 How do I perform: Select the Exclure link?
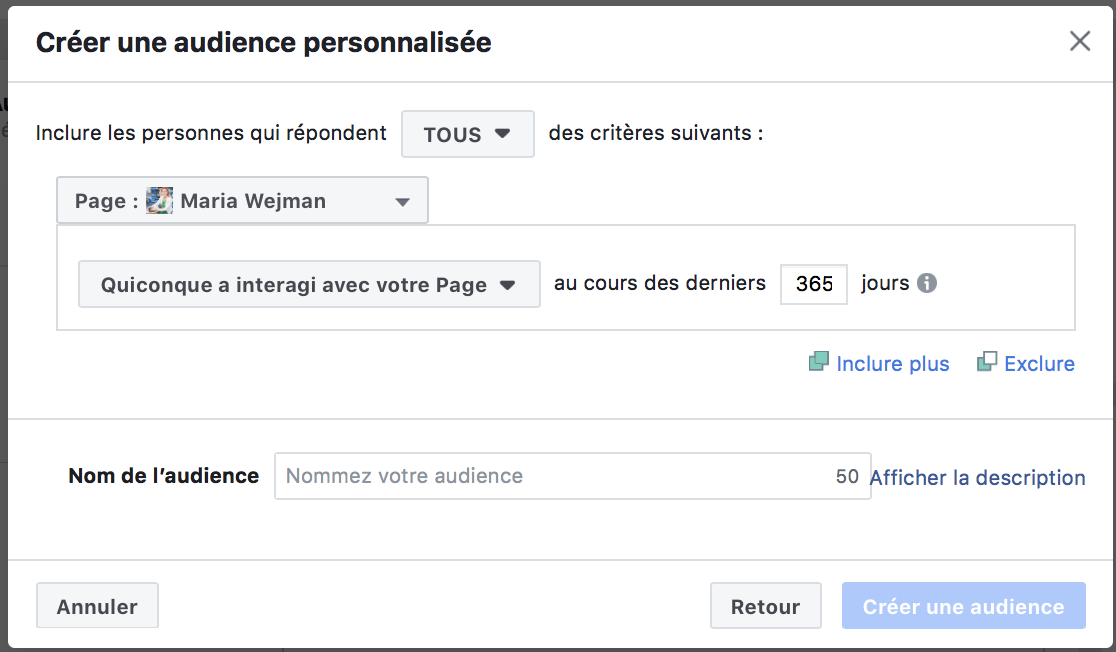(1039, 364)
